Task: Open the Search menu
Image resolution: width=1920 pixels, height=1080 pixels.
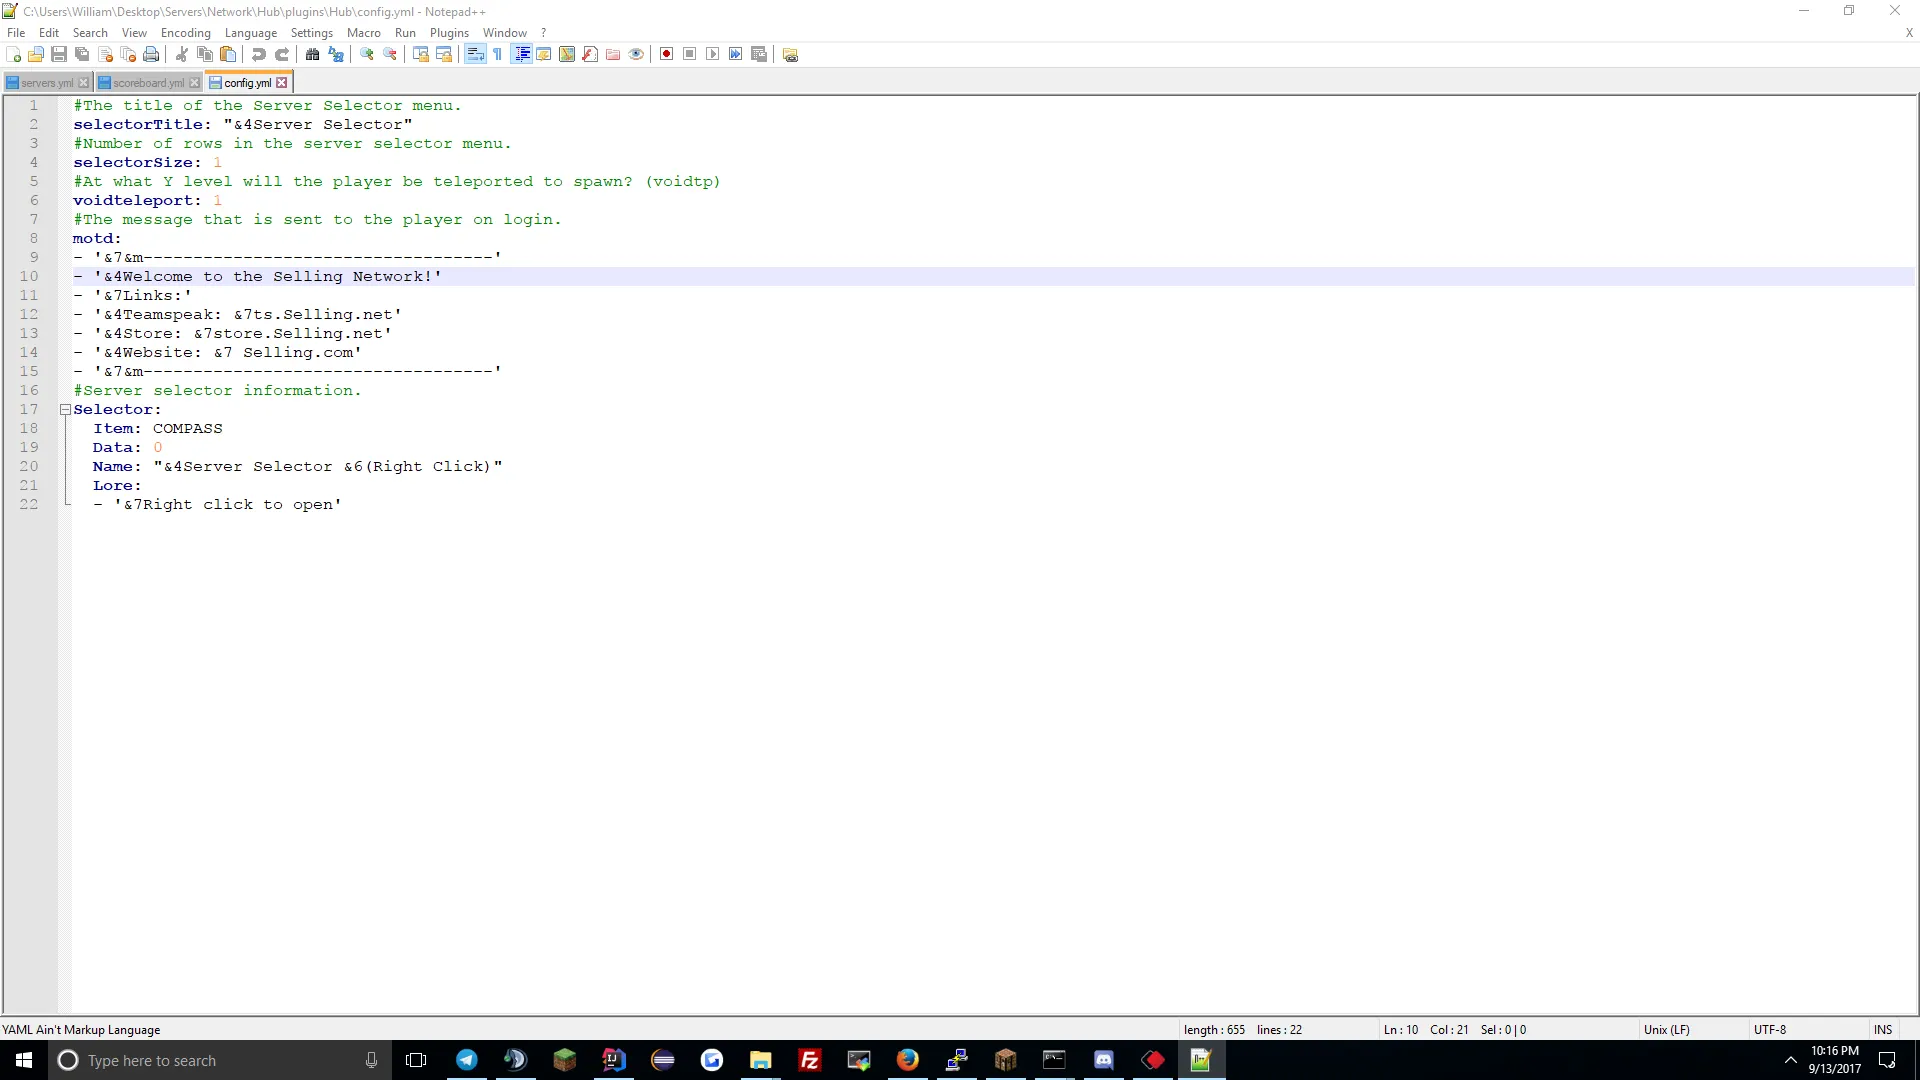Action: [x=90, y=33]
